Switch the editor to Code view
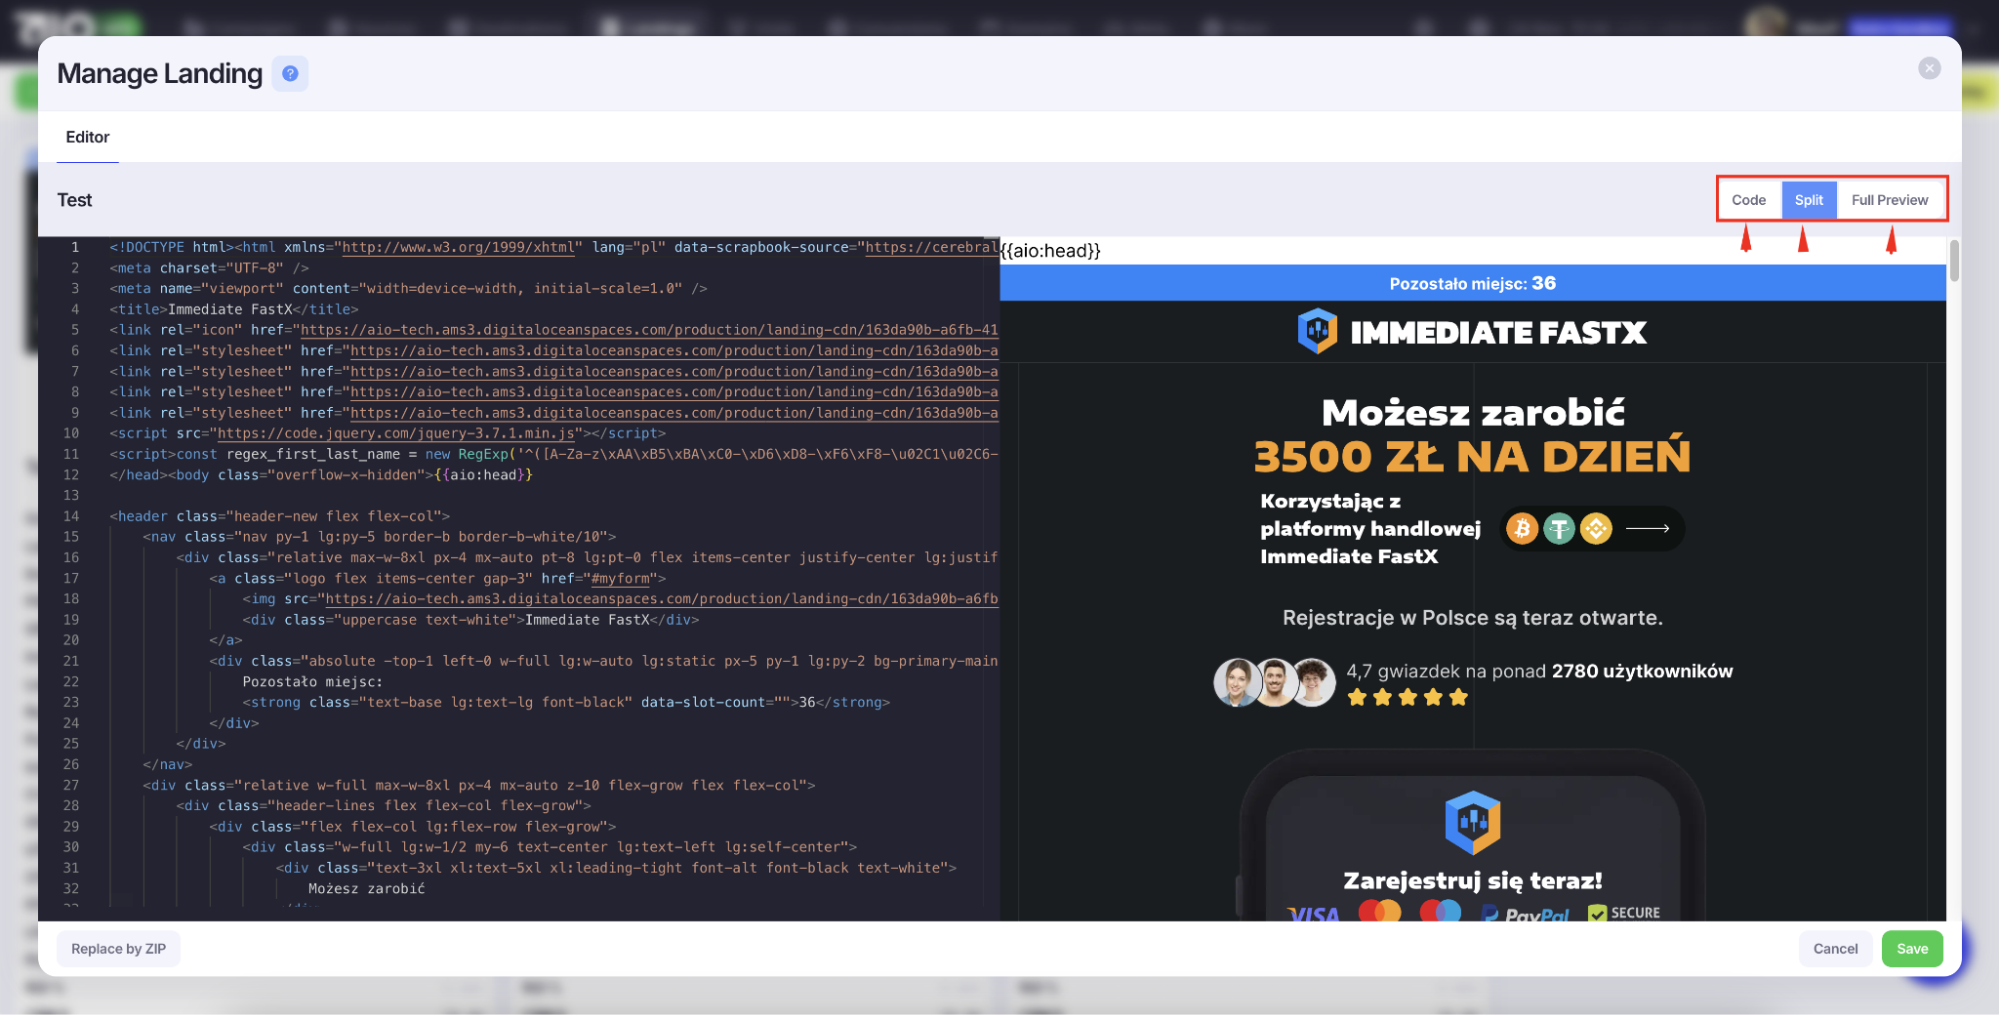Viewport: 1999px width, 1016px height. coord(1748,200)
